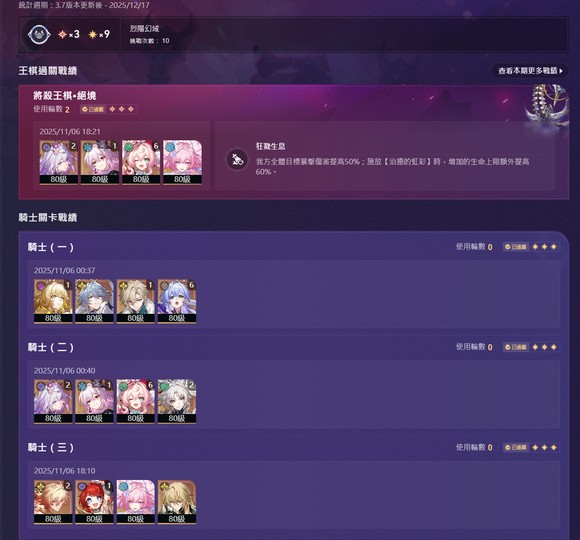580x540 pixels.
Task: Select the grey-haired fourth character in 騎士(二)
Action: 177,401
